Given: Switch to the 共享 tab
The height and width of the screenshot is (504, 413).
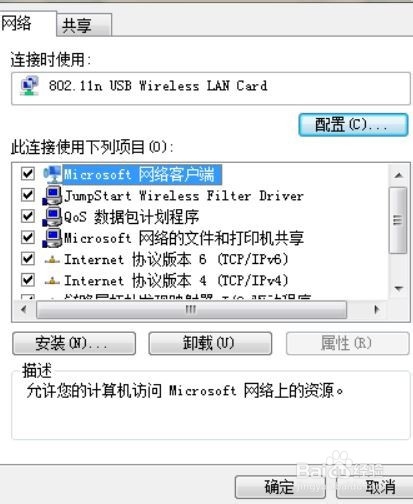Looking at the screenshot, I should 84,25.
